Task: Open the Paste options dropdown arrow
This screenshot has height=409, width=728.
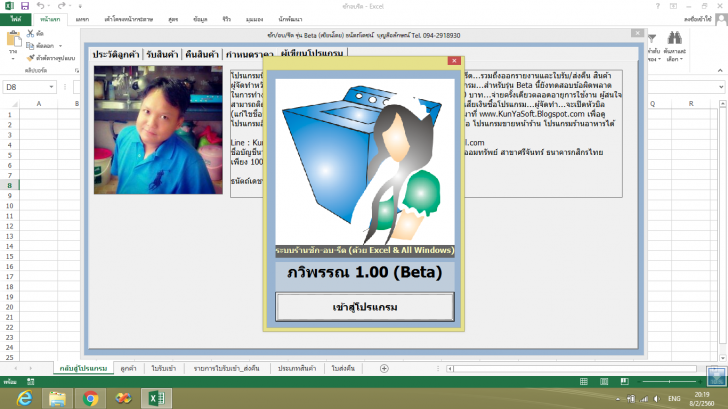Action: (x=13, y=59)
